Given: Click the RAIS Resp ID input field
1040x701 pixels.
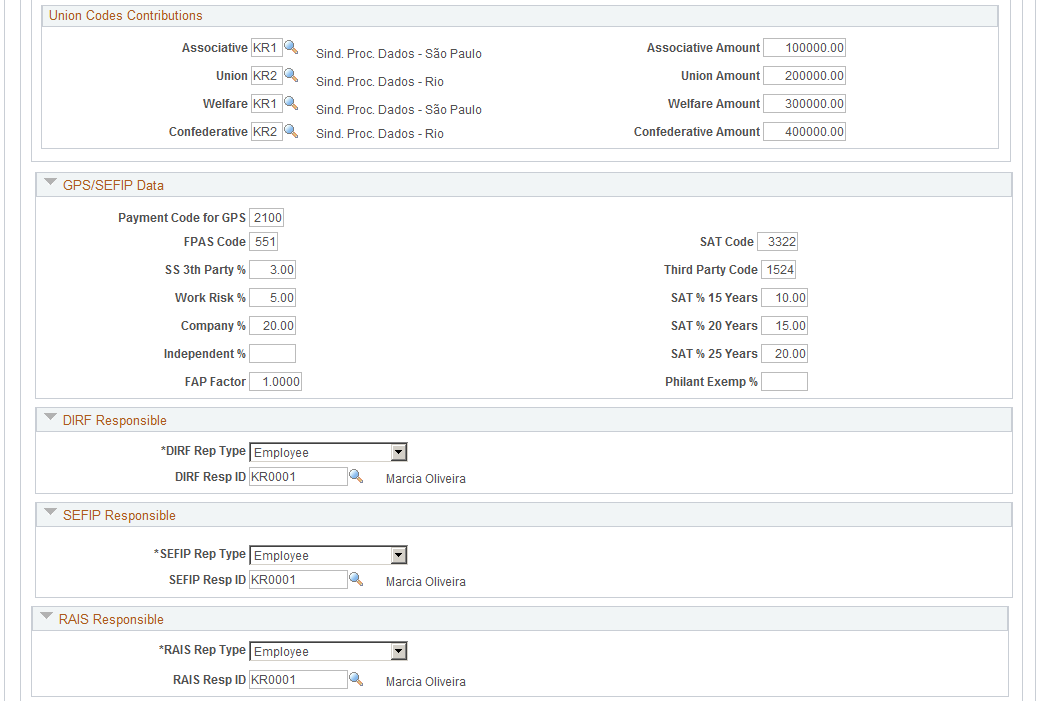Looking at the screenshot, I should (x=298, y=679).
